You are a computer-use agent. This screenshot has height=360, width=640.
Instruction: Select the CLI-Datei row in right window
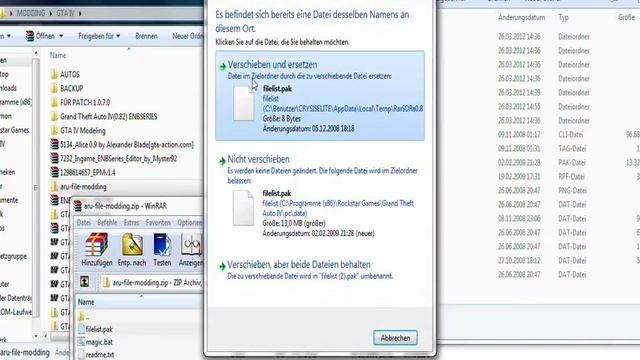coord(568,135)
